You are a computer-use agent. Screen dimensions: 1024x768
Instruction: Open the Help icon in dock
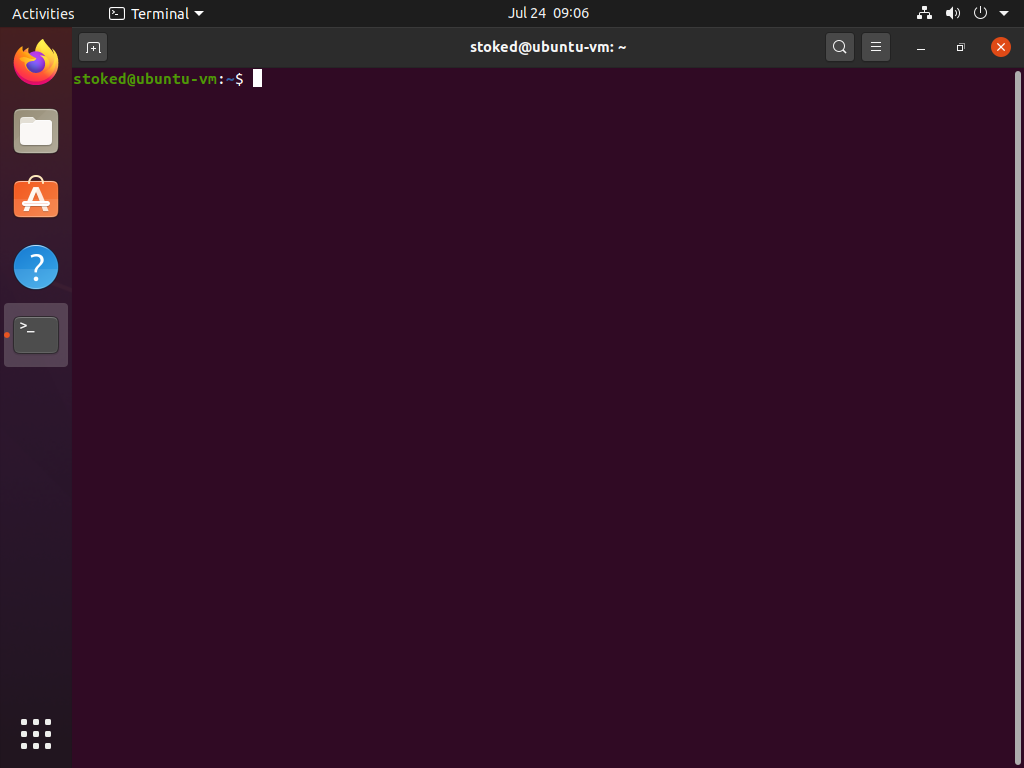(36, 267)
